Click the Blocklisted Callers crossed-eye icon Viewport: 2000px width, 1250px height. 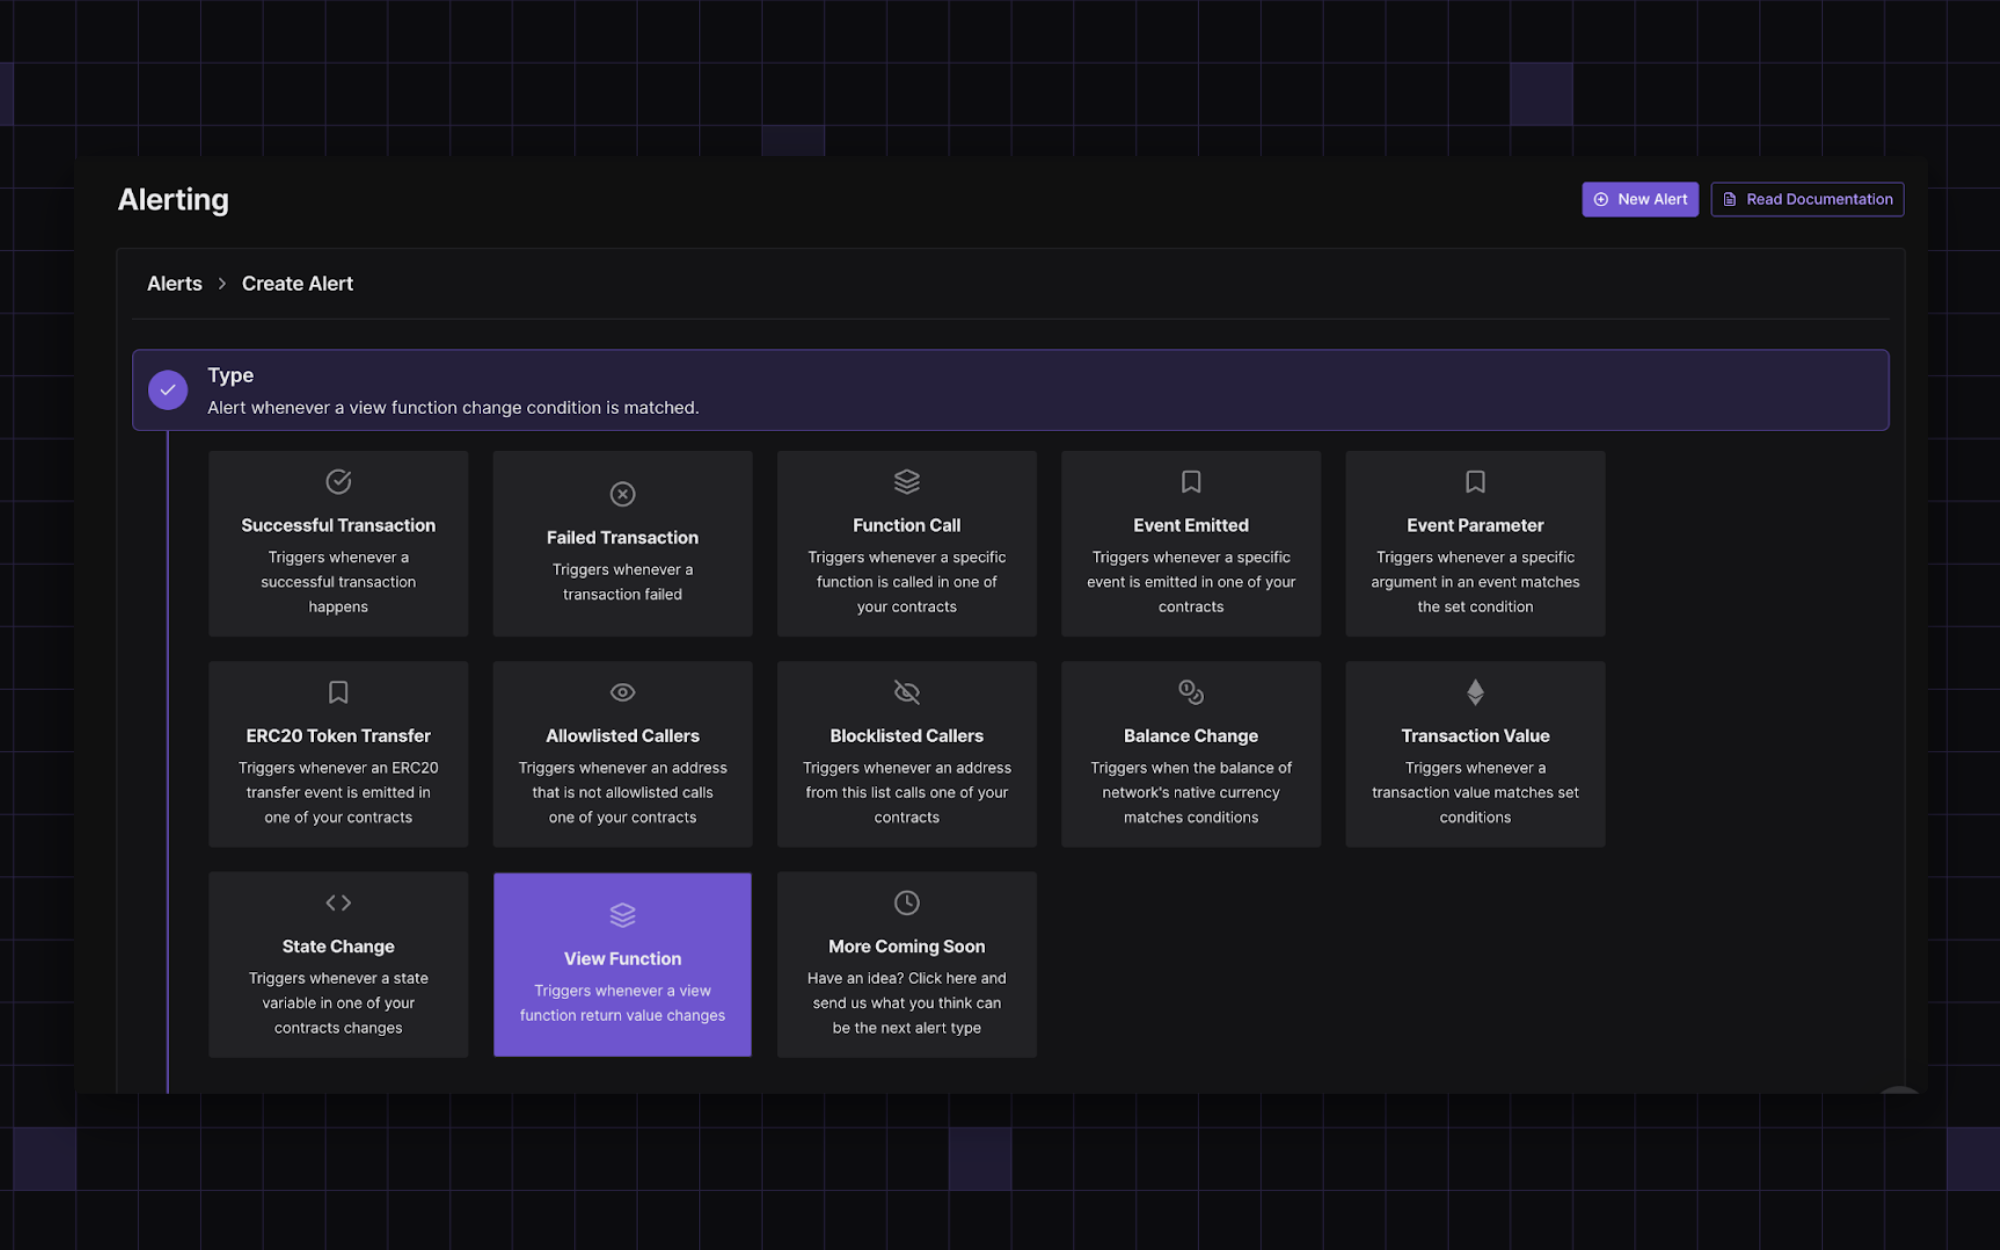pyautogui.click(x=906, y=692)
